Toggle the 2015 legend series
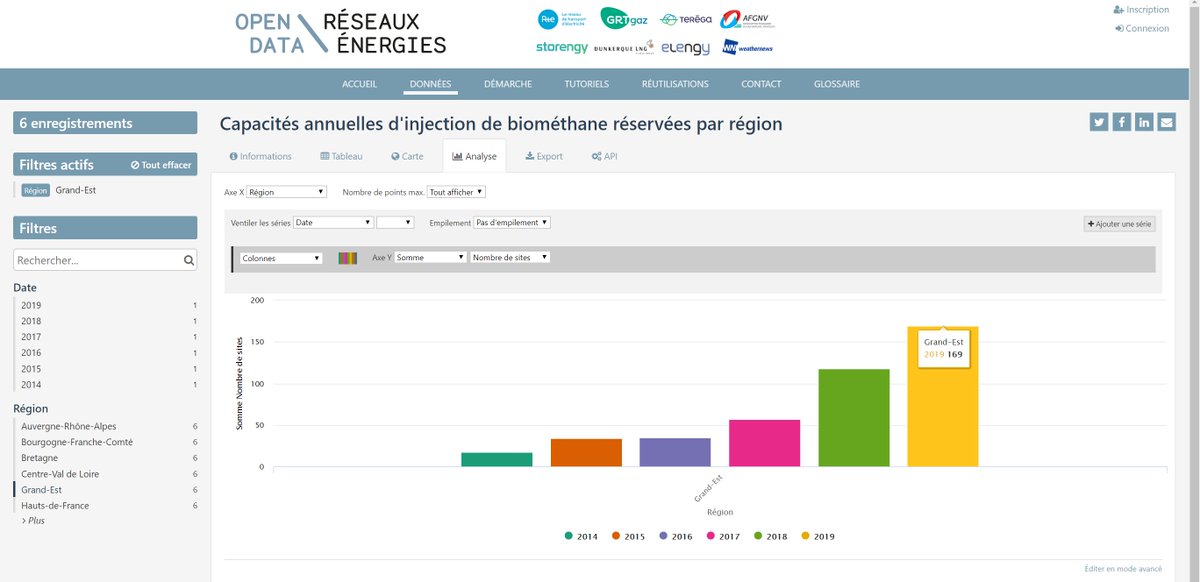Screen dimensions: 1200x582 pos(628,536)
